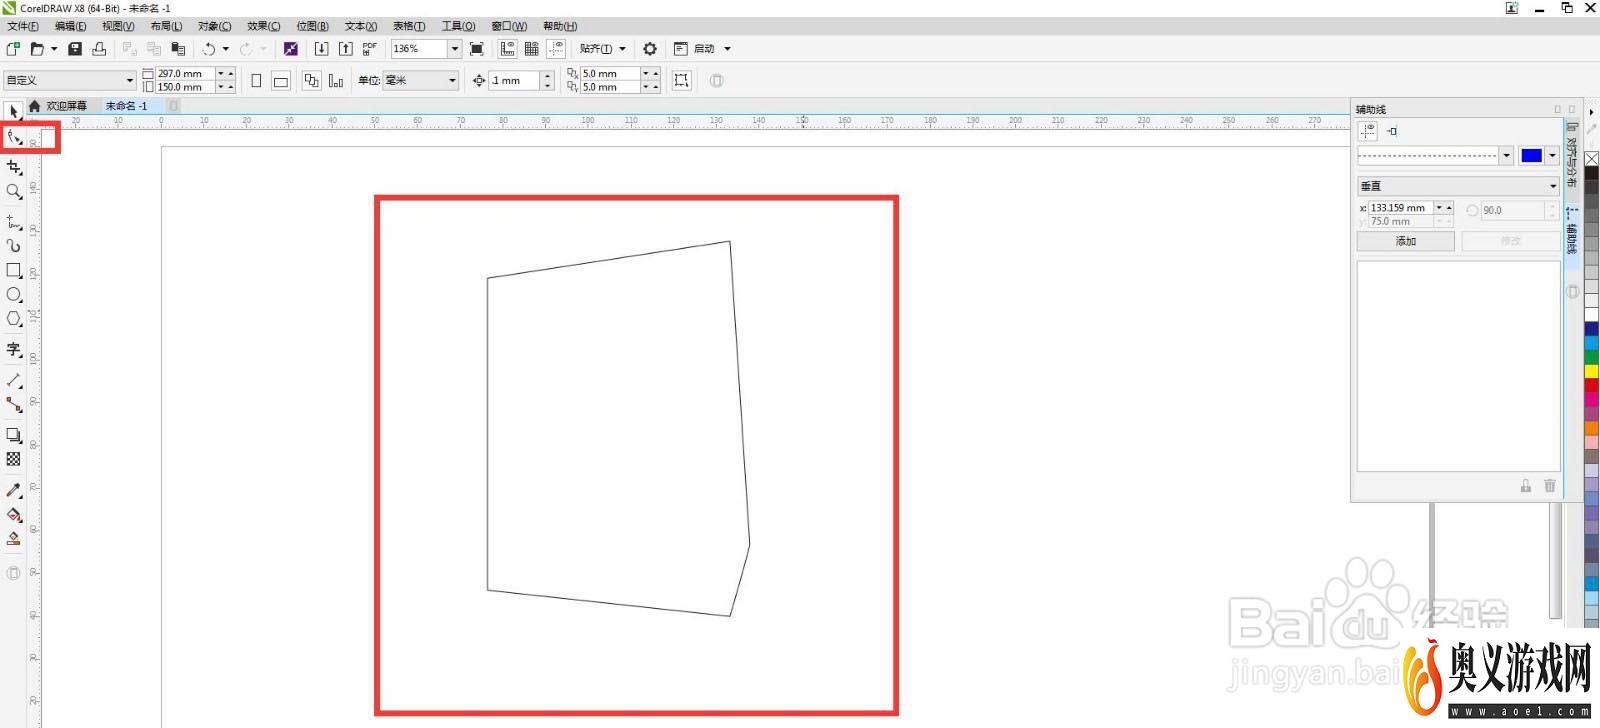Viewport: 1600px width, 728px height.
Task: Open the 对象(C) menu
Action: (x=214, y=26)
